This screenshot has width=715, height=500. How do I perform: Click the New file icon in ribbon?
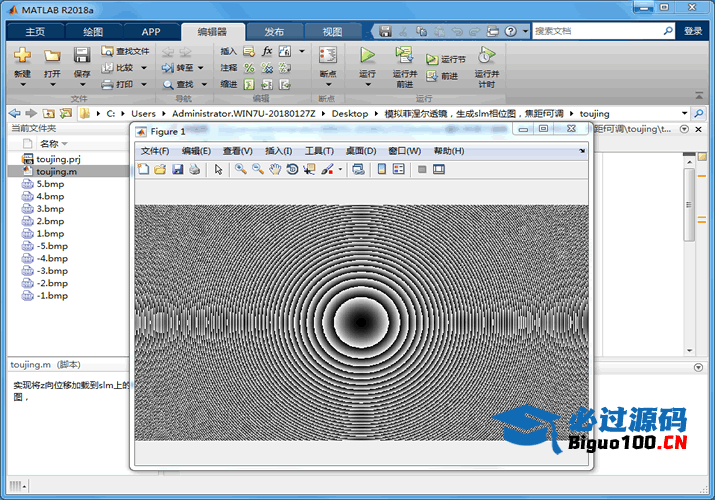(x=22, y=56)
